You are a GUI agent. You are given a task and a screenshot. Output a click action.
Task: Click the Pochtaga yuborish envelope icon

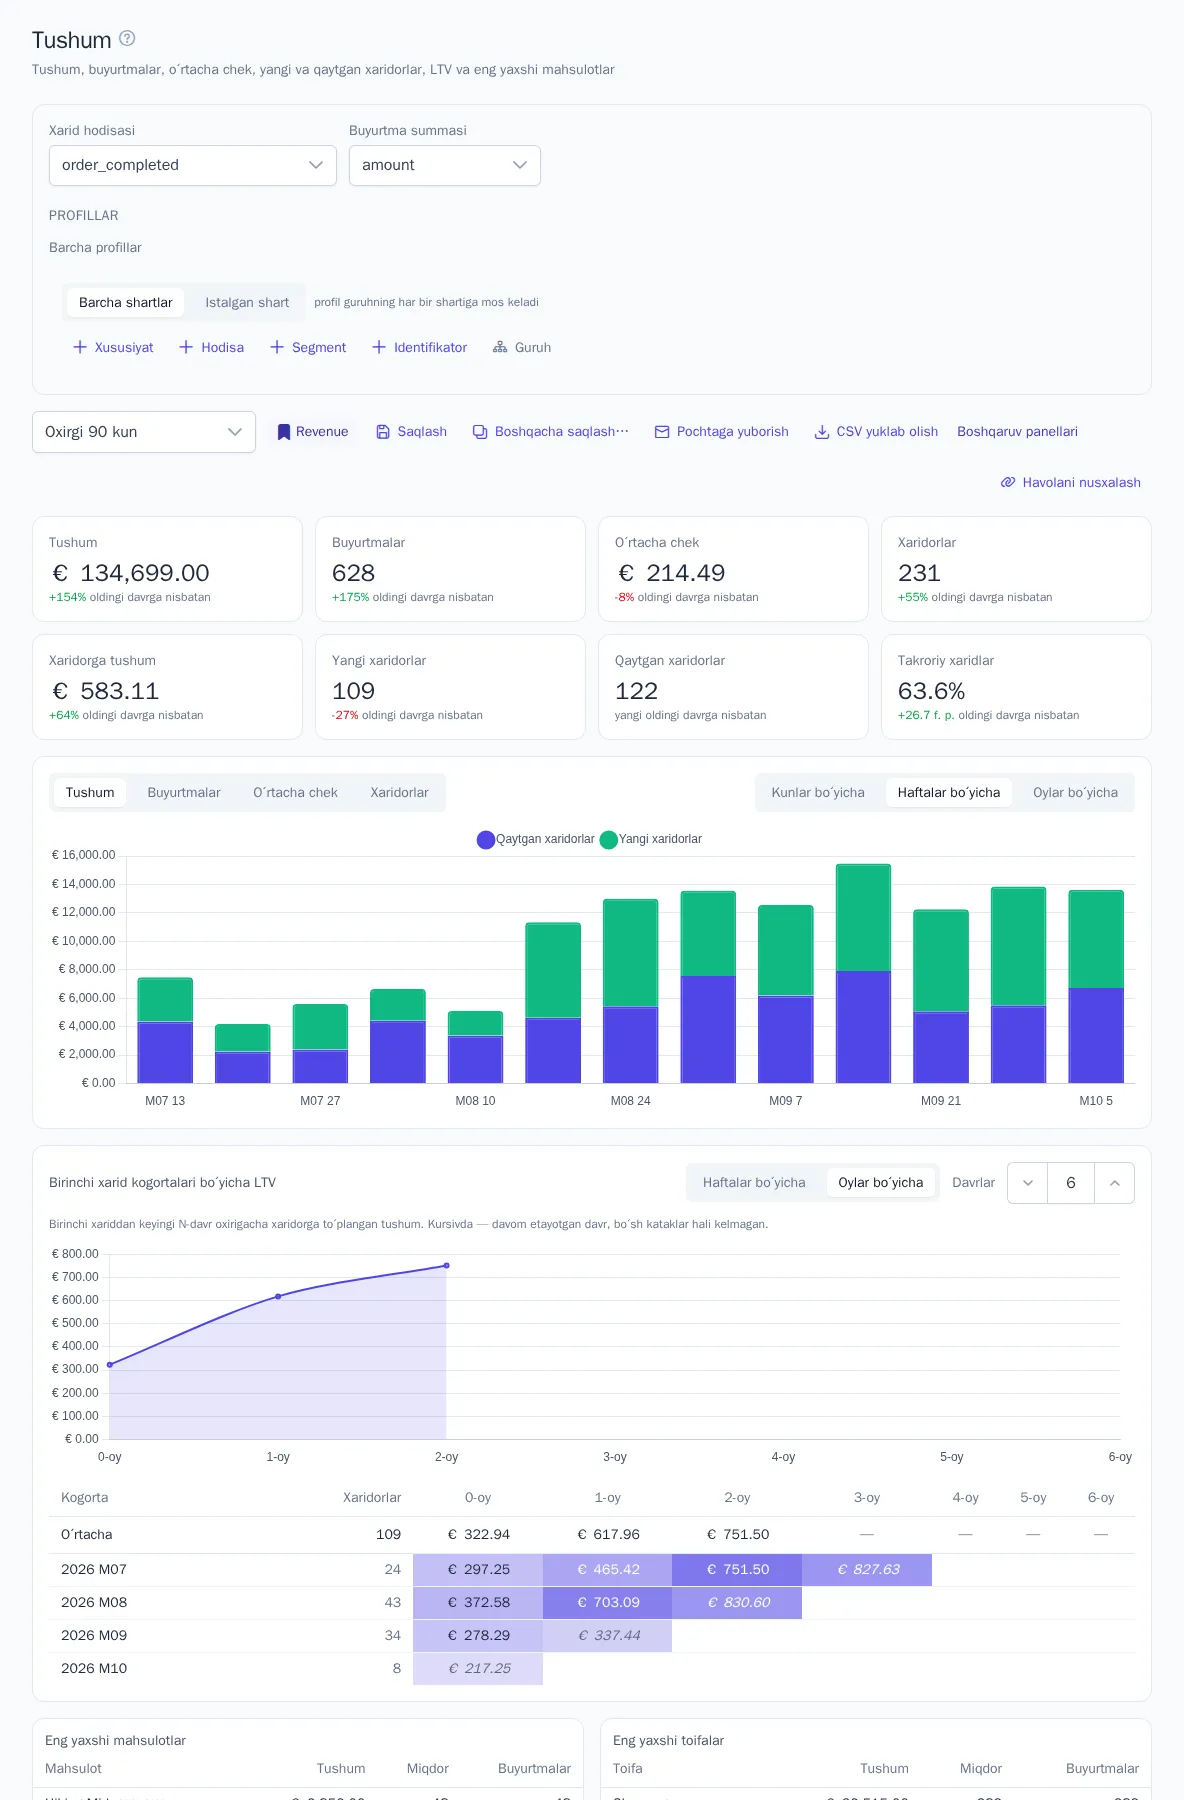(662, 432)
